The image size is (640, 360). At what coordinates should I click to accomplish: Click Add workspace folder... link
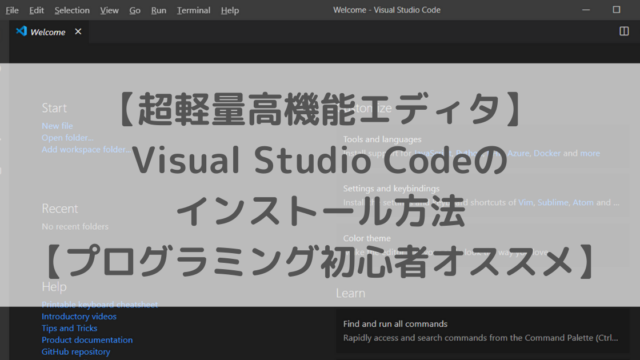click(86, 149)
